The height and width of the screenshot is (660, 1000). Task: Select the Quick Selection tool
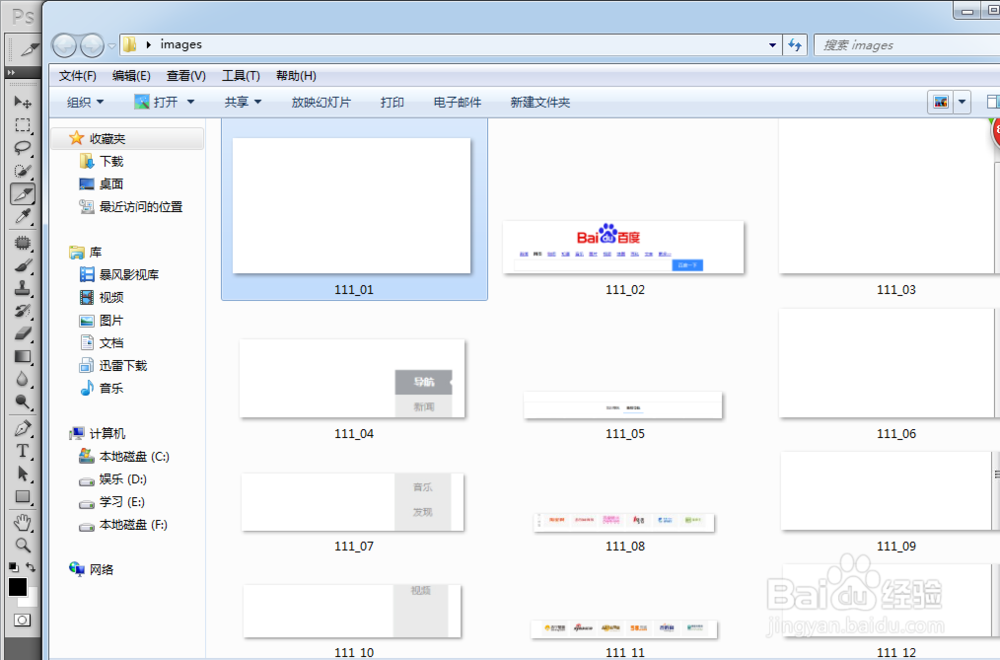pos(22,170)
